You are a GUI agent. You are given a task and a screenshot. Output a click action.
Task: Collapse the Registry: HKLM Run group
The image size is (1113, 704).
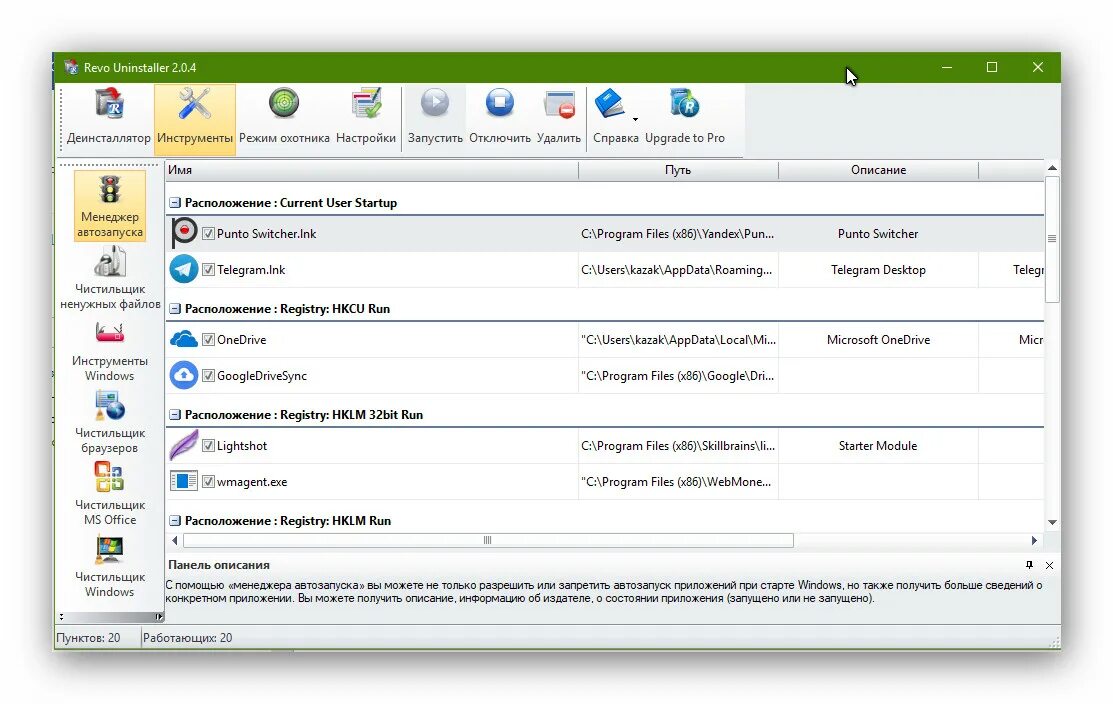pyautogui.click(x=175, y=521)
